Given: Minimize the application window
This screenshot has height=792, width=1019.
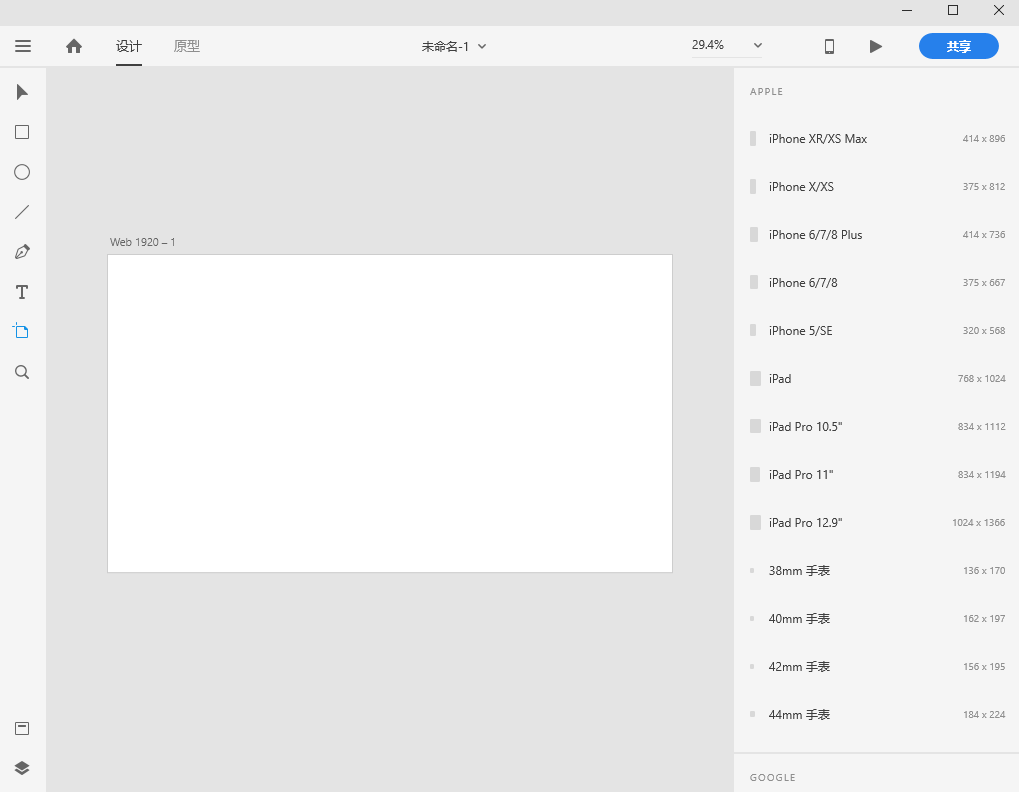Looking at the screenshot, I should pos(907,10).
